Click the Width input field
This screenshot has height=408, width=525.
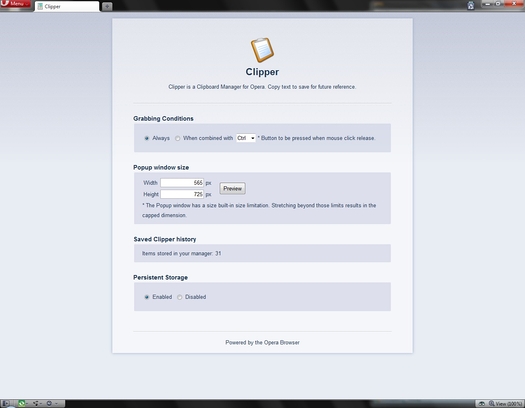182,183
